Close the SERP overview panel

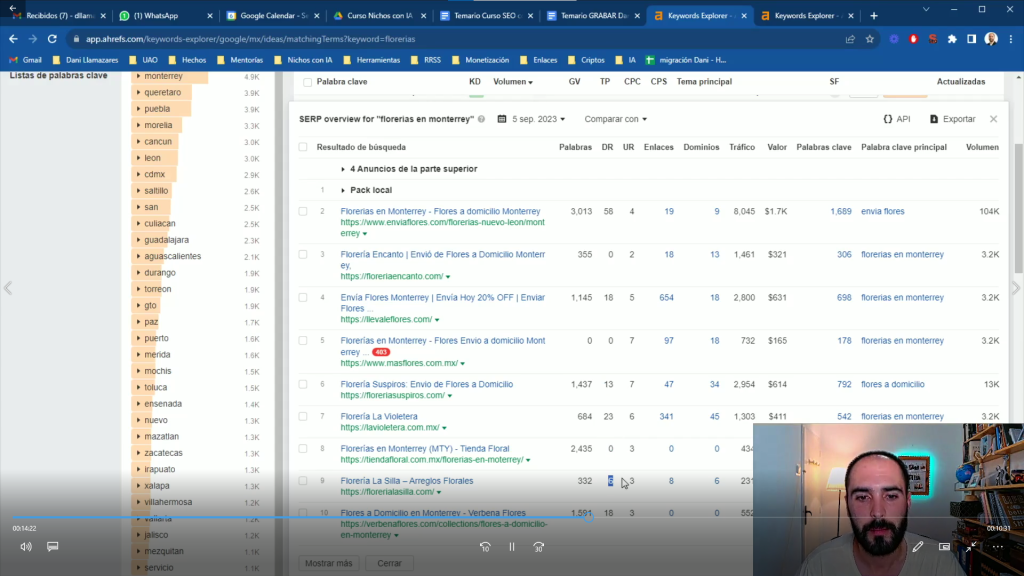(x=993, y=119)
